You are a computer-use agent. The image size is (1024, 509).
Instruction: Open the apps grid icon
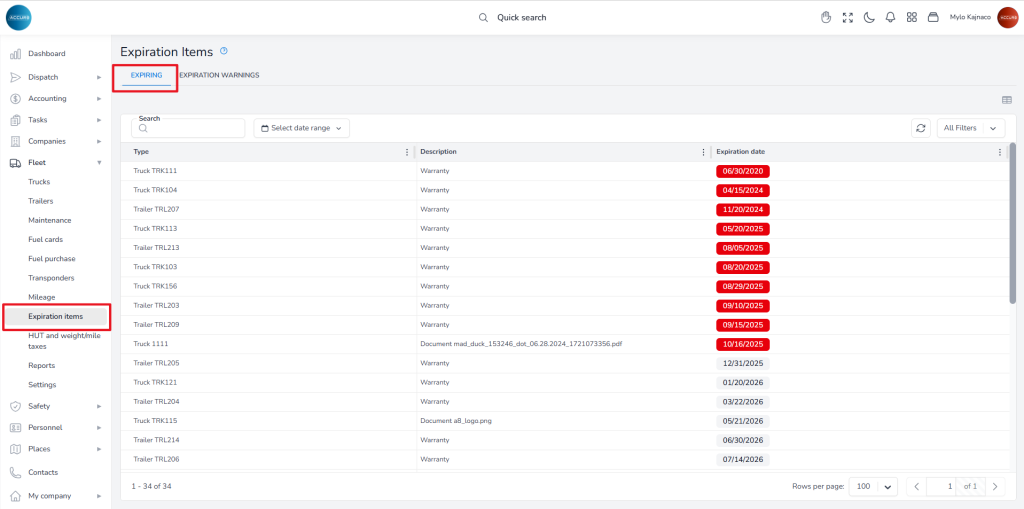(x=912, y=17)
